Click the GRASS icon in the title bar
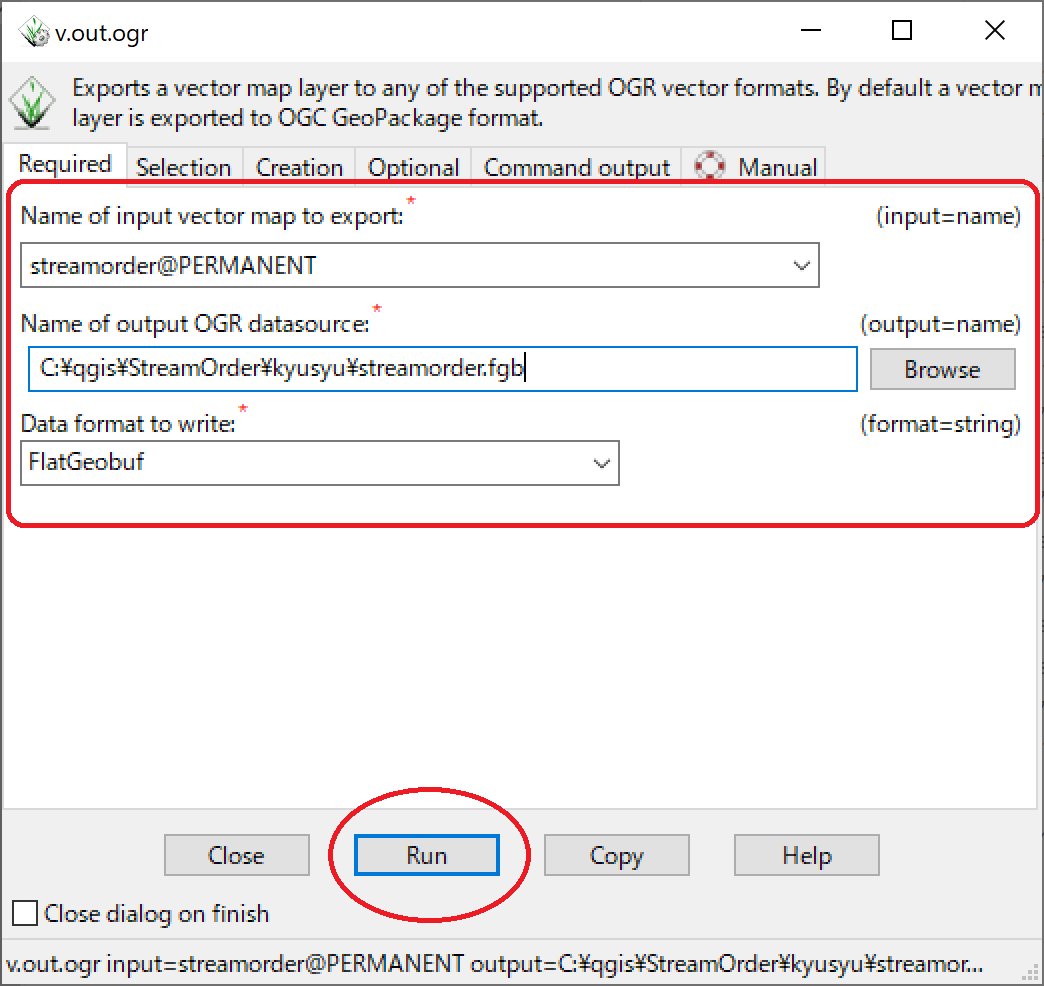Image resolution: width=1044 pixels, height=986 pixels. pyautogui.click(x=33, y=31)
